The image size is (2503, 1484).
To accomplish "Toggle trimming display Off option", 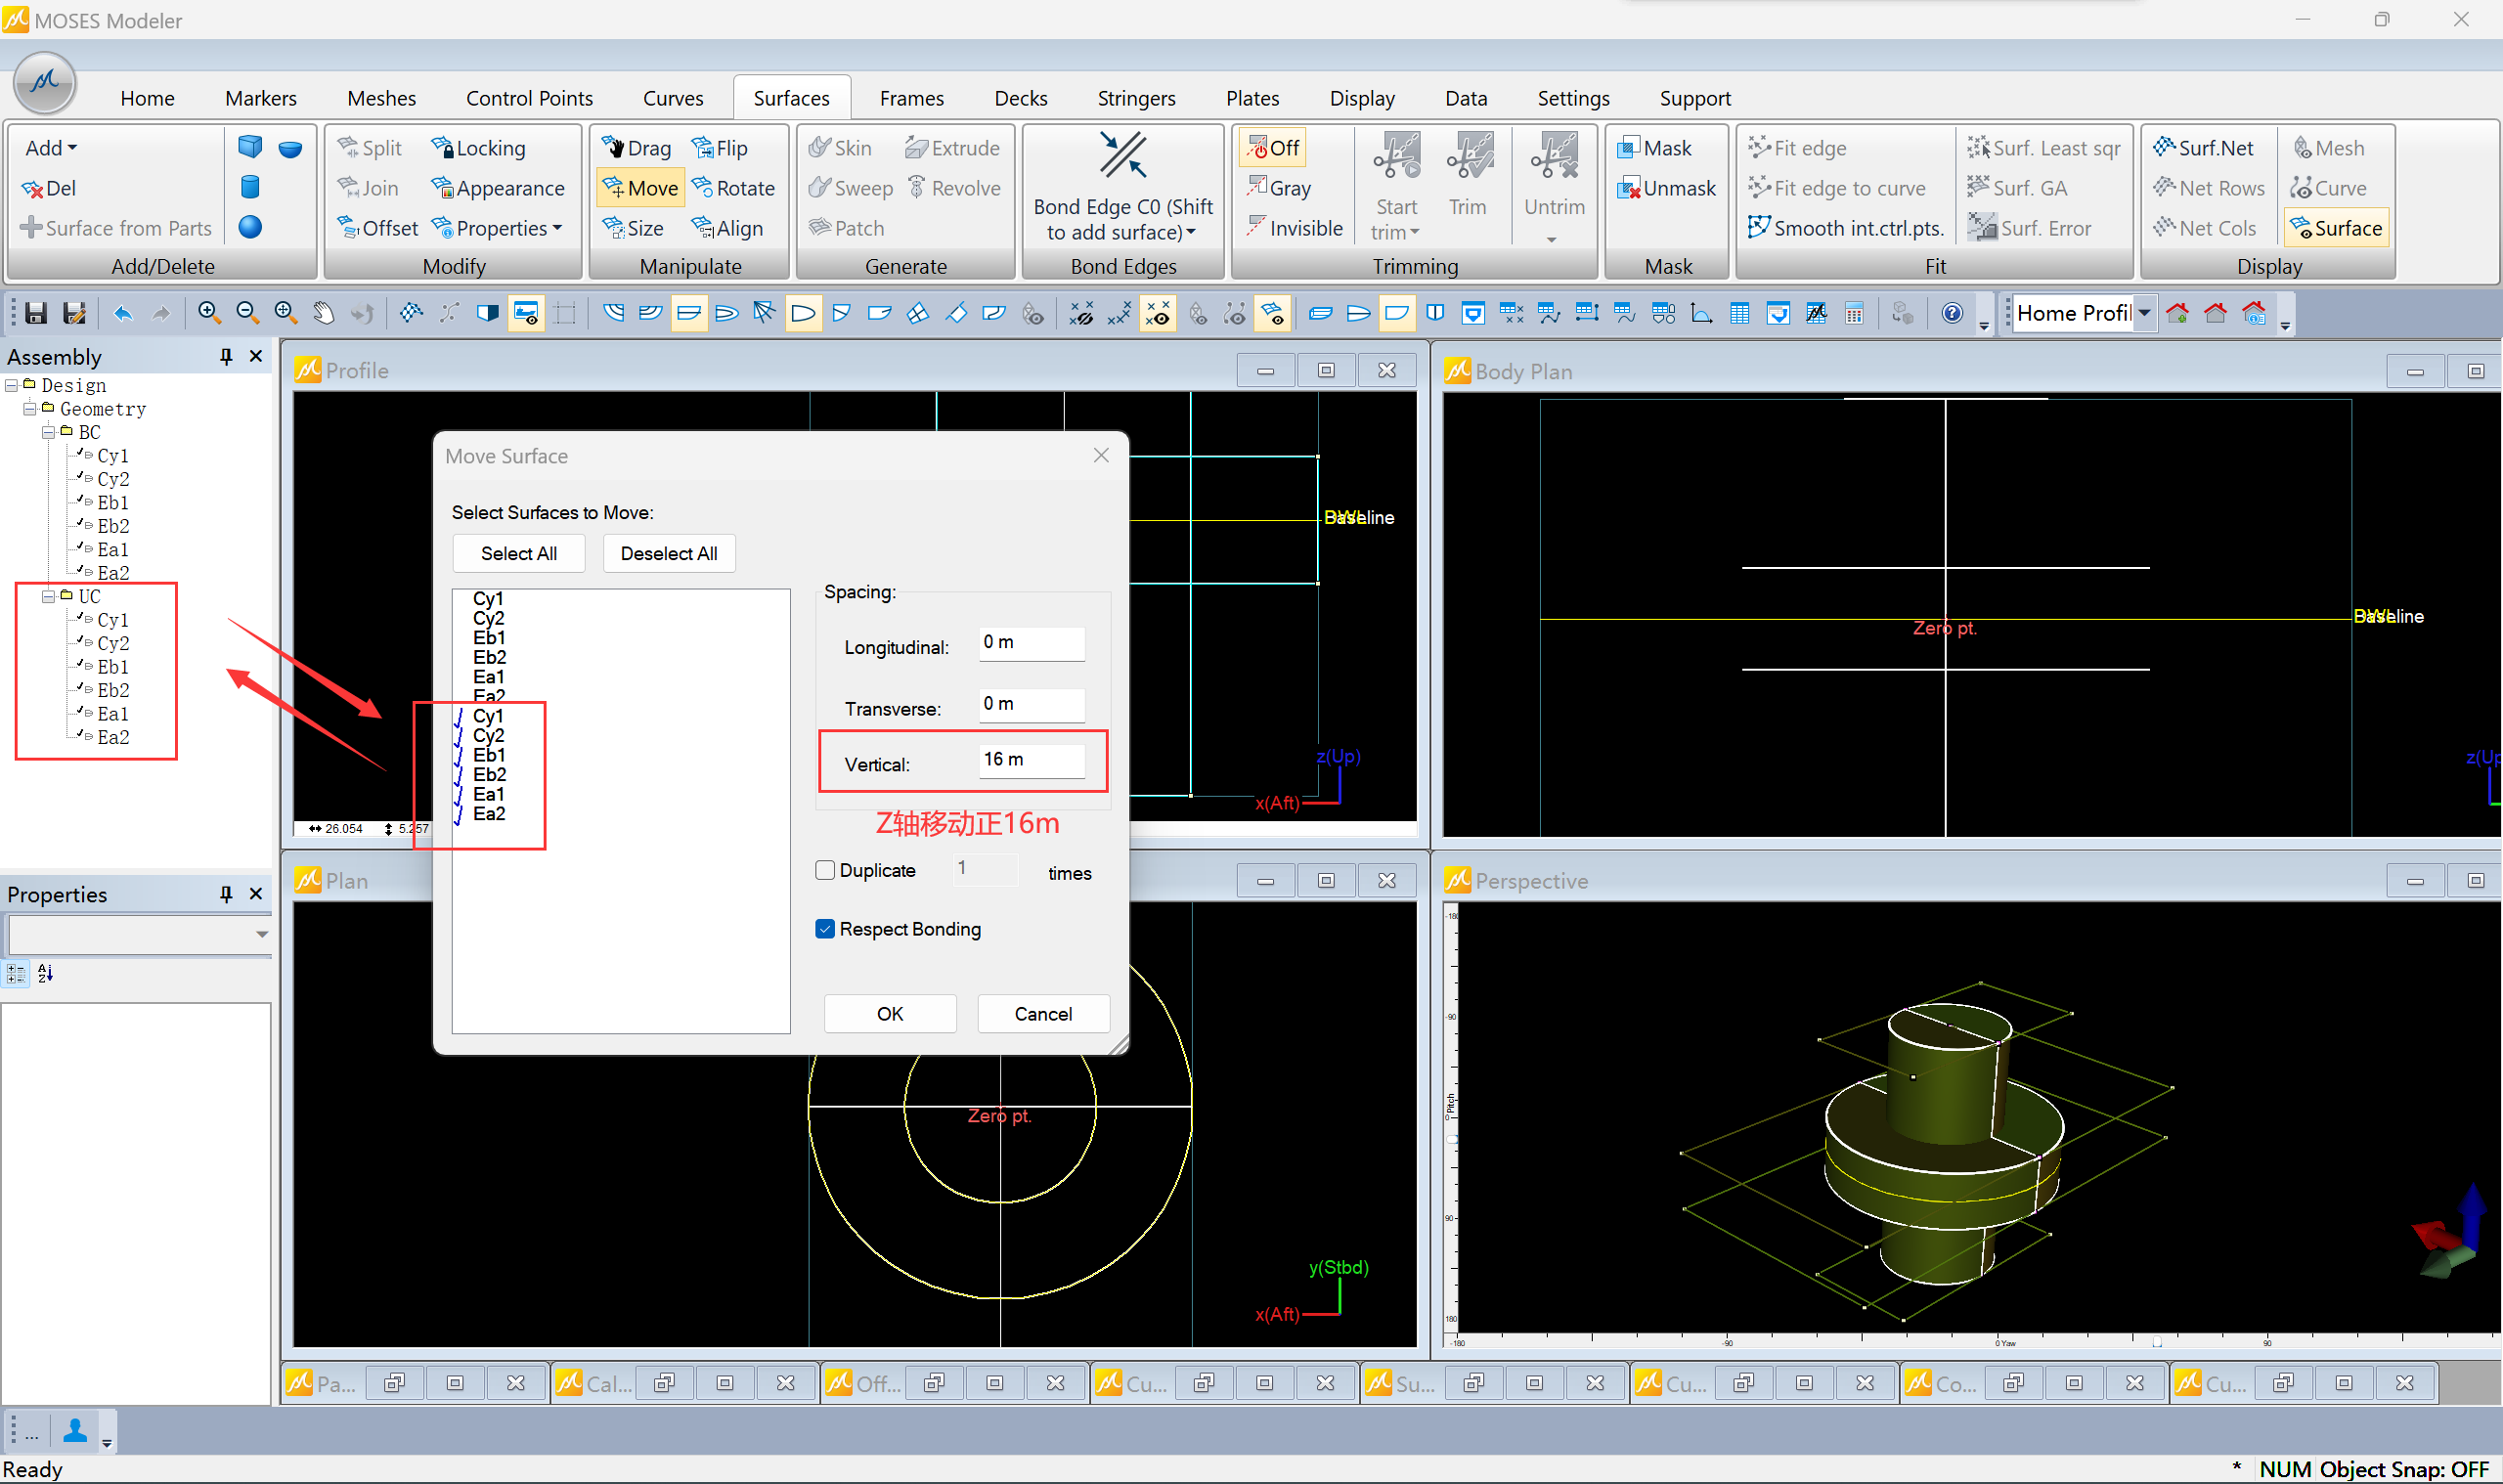I will [1271, 148].
